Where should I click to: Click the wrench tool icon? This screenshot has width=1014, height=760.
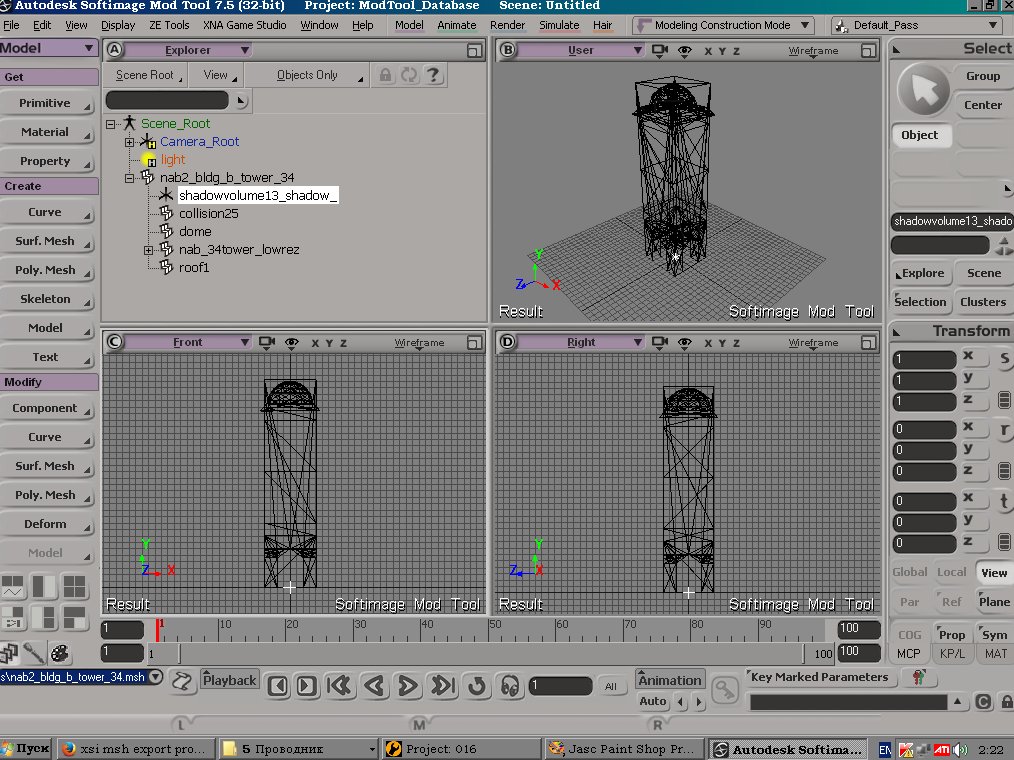coord(34,653)
